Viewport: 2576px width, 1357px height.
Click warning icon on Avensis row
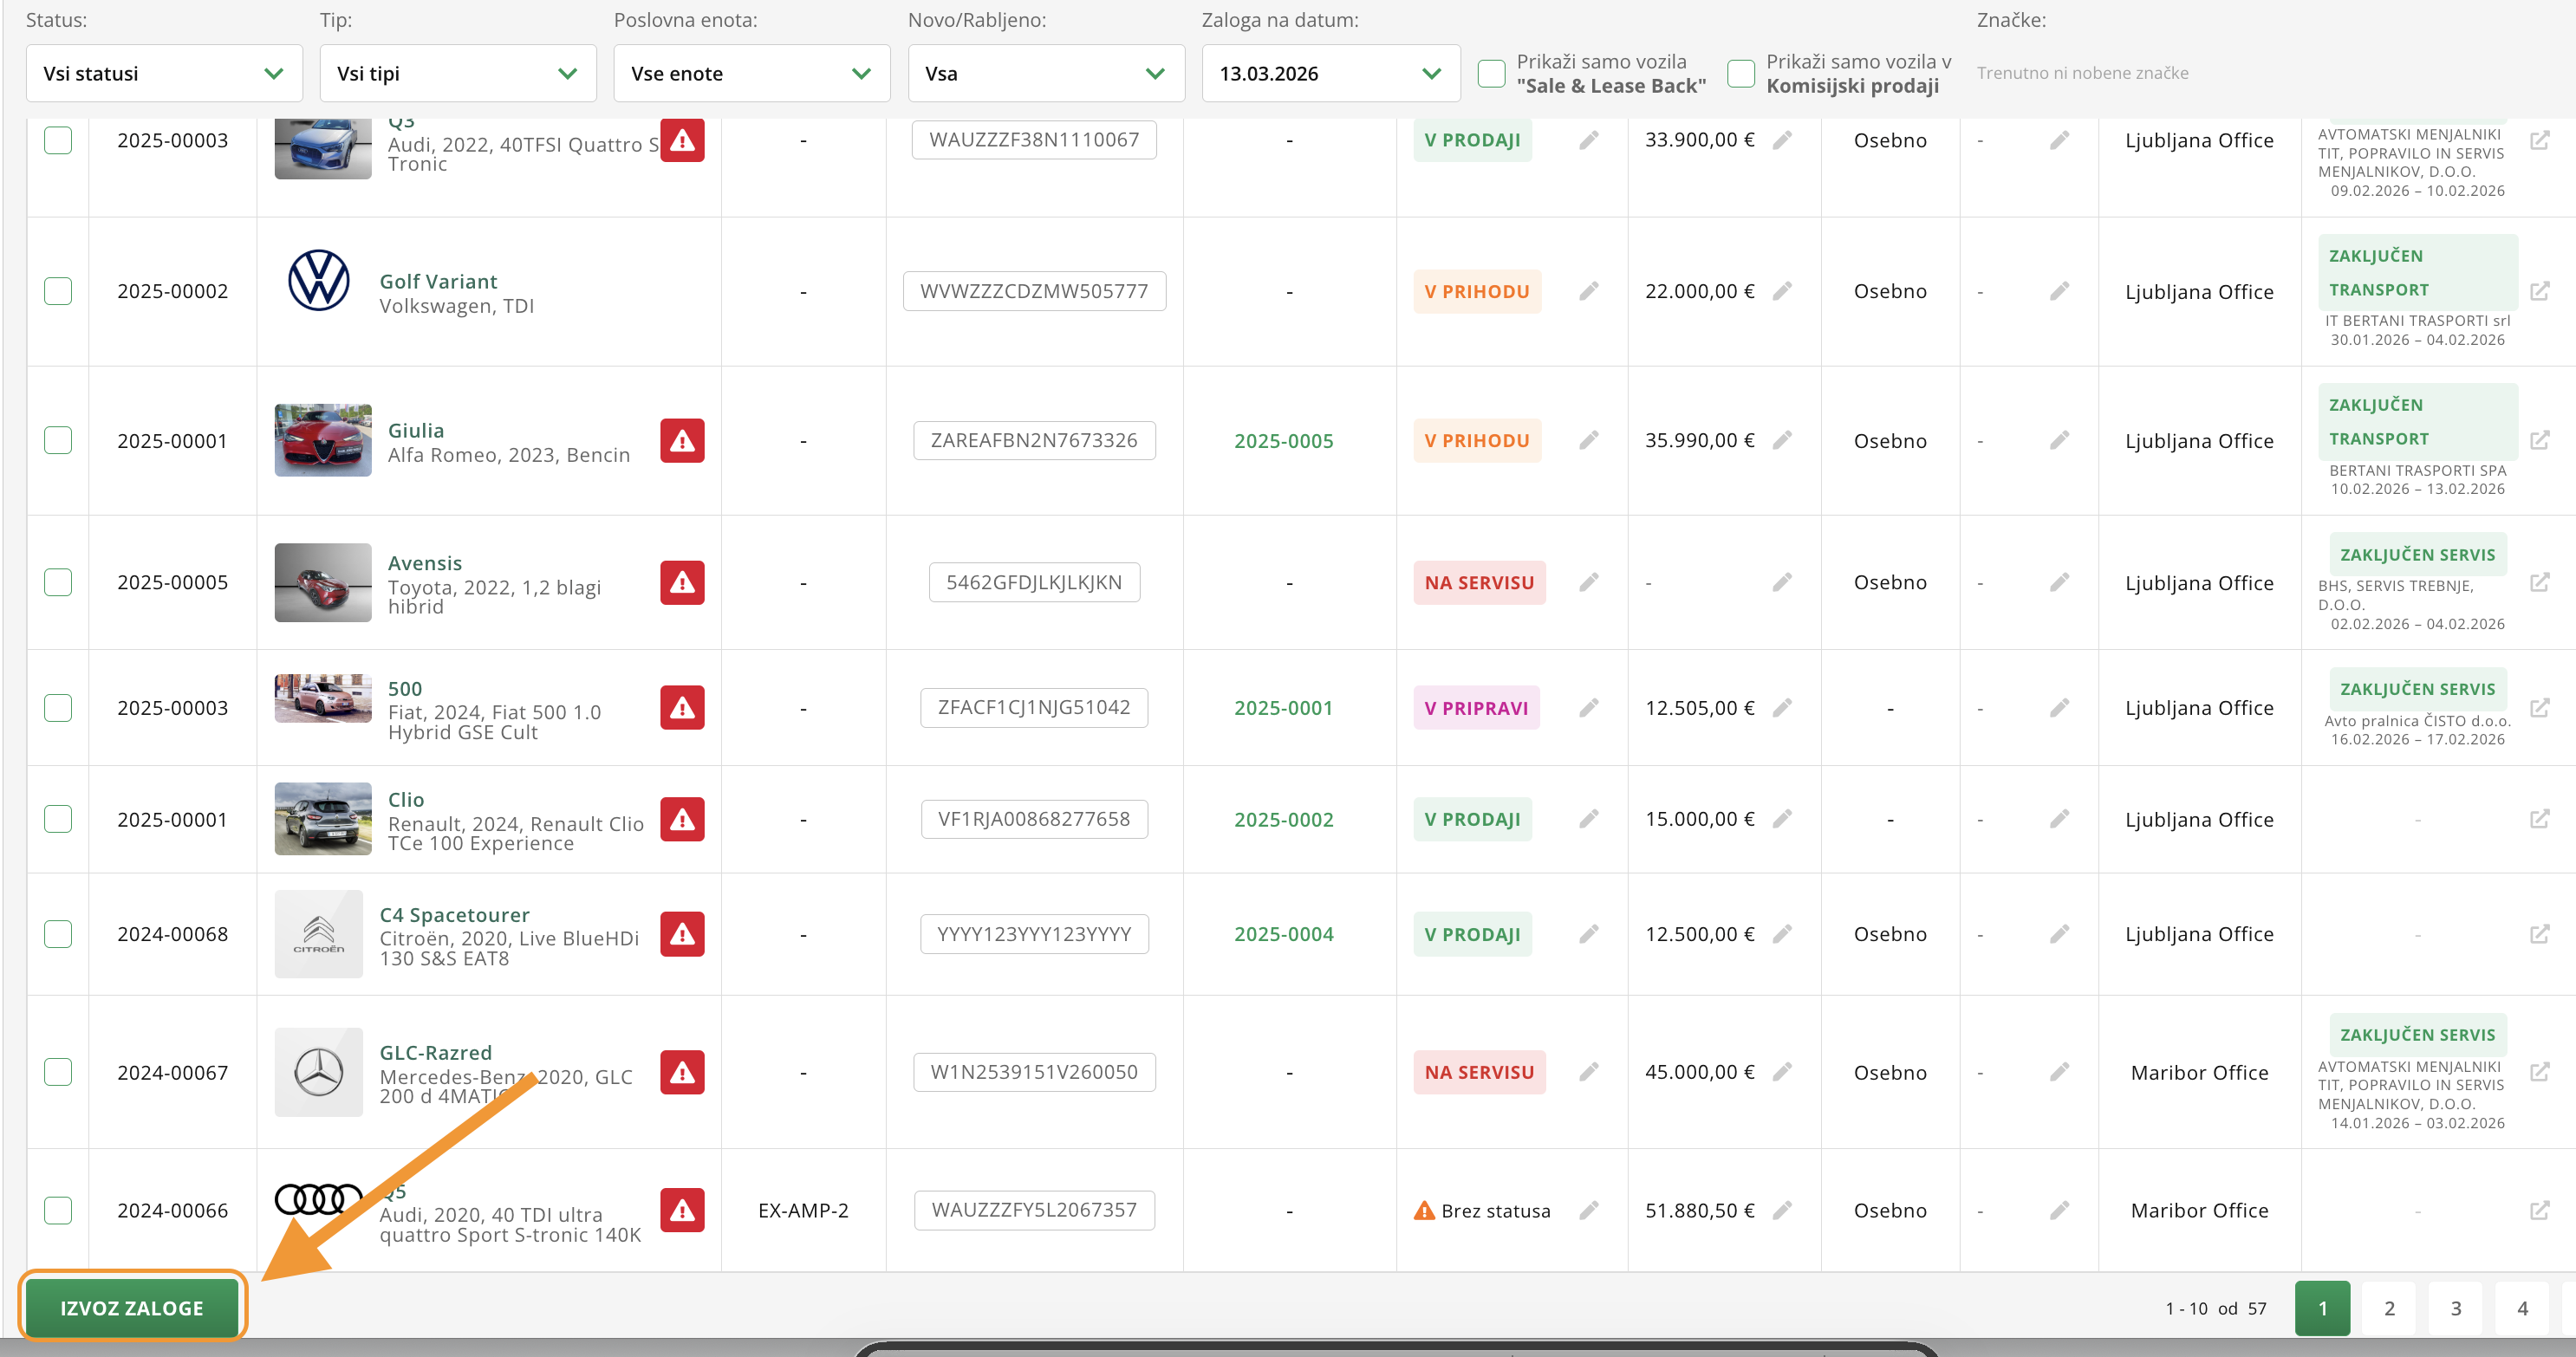[682, 582]
